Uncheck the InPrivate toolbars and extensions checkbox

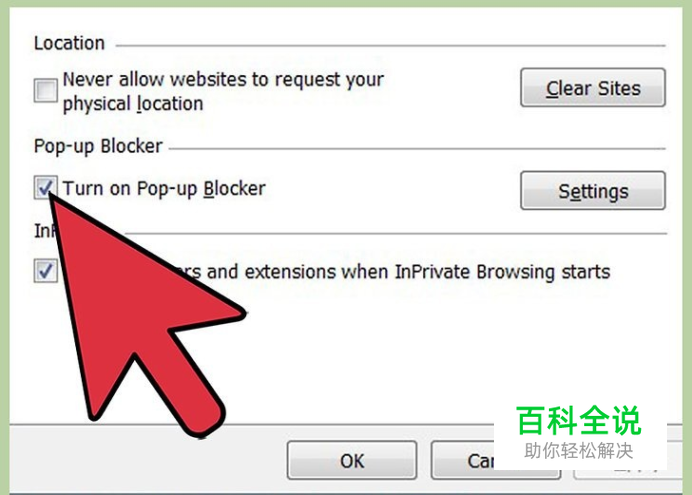(x=45, y=270)
